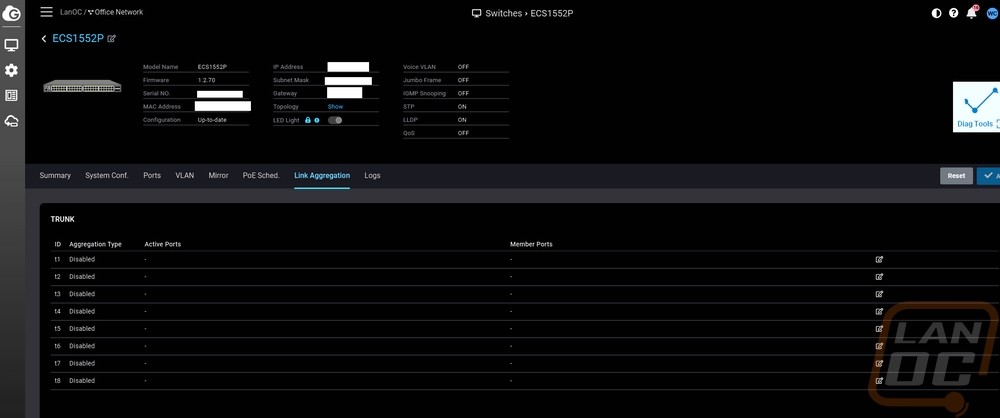
Task: Open the help question mark icon
Action: pyautogui.click(x=953, y=13)
